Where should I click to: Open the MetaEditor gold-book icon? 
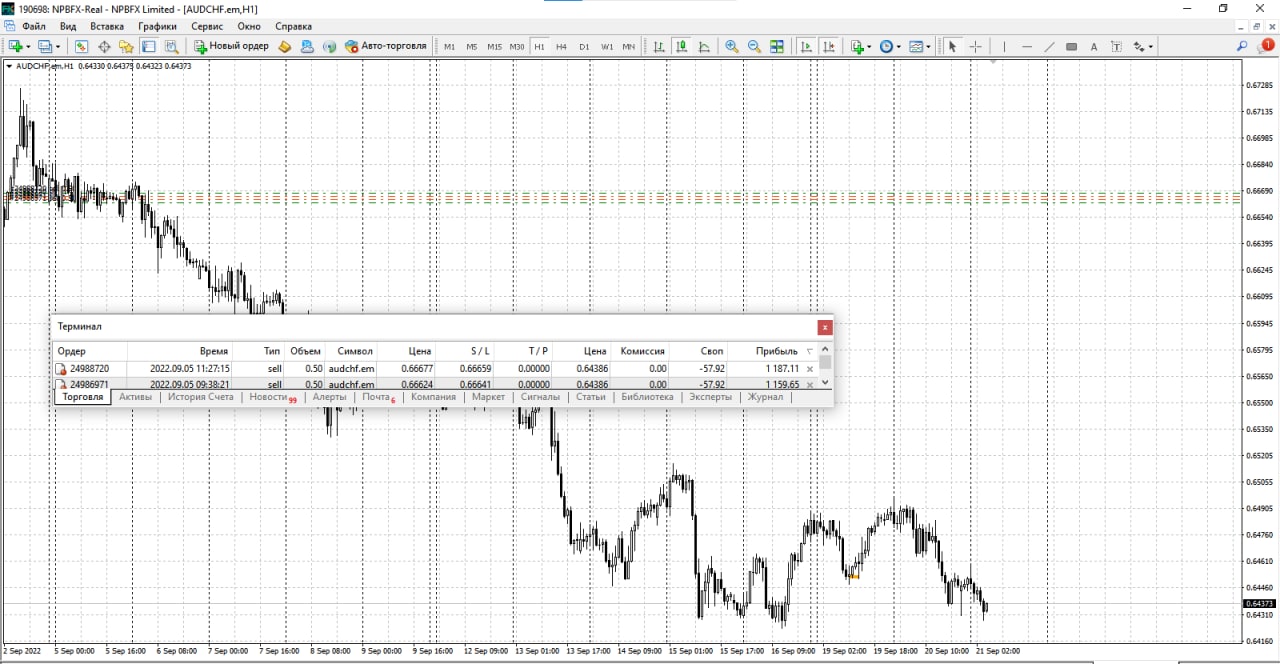(x=285, y=46)
